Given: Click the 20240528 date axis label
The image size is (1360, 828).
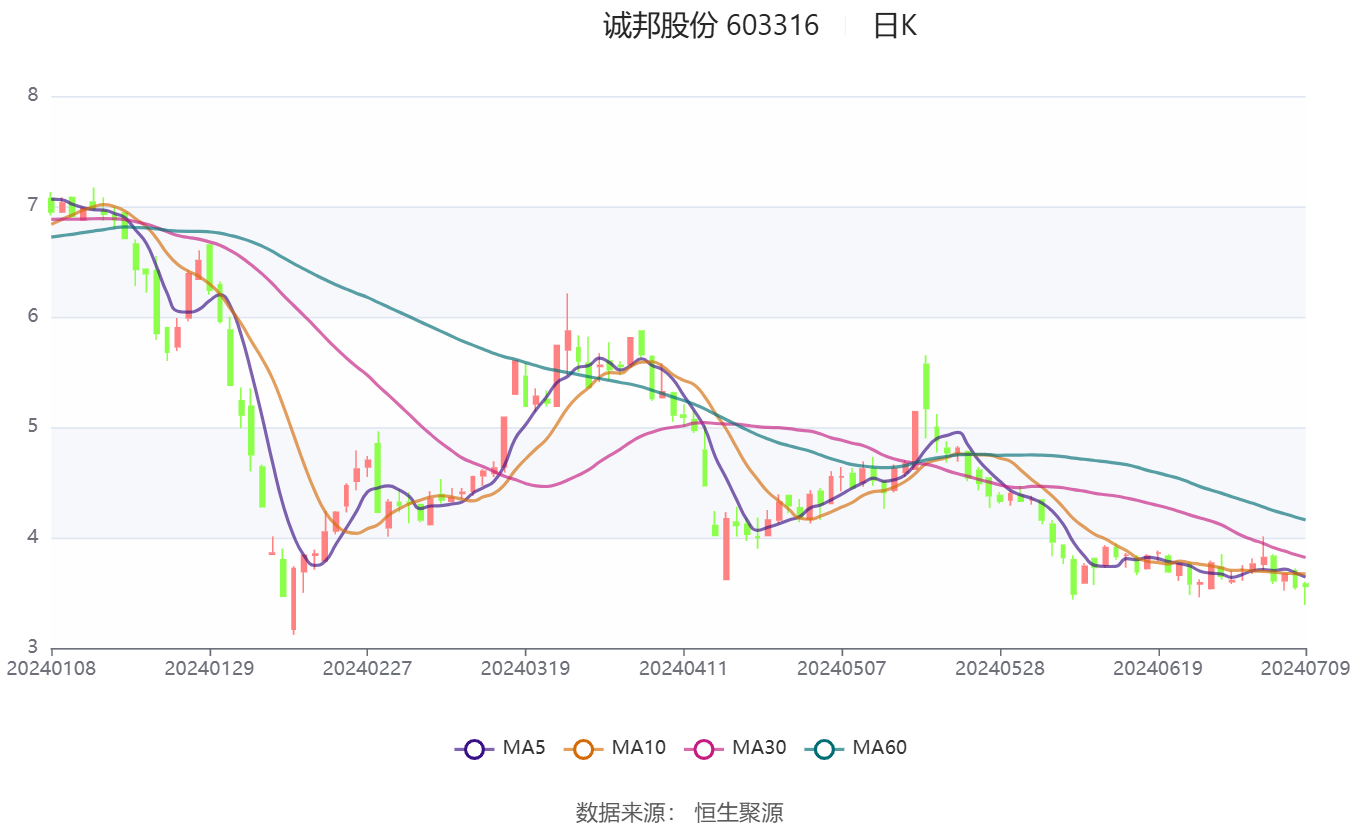Looking at the screenshot, I should point(999,668).
